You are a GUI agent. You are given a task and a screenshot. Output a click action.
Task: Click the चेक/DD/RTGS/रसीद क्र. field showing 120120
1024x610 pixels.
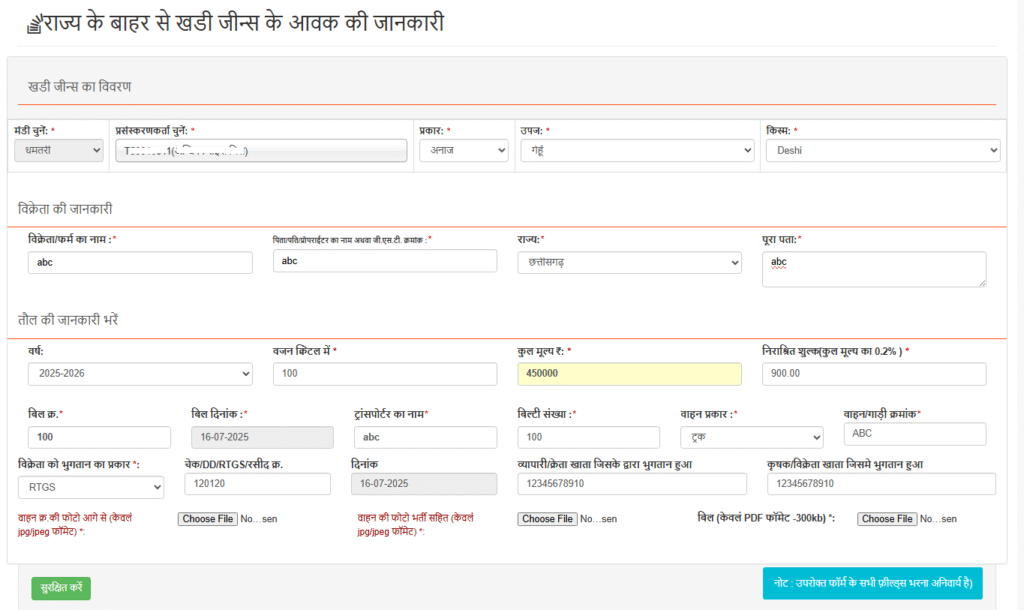click(257, 484)
